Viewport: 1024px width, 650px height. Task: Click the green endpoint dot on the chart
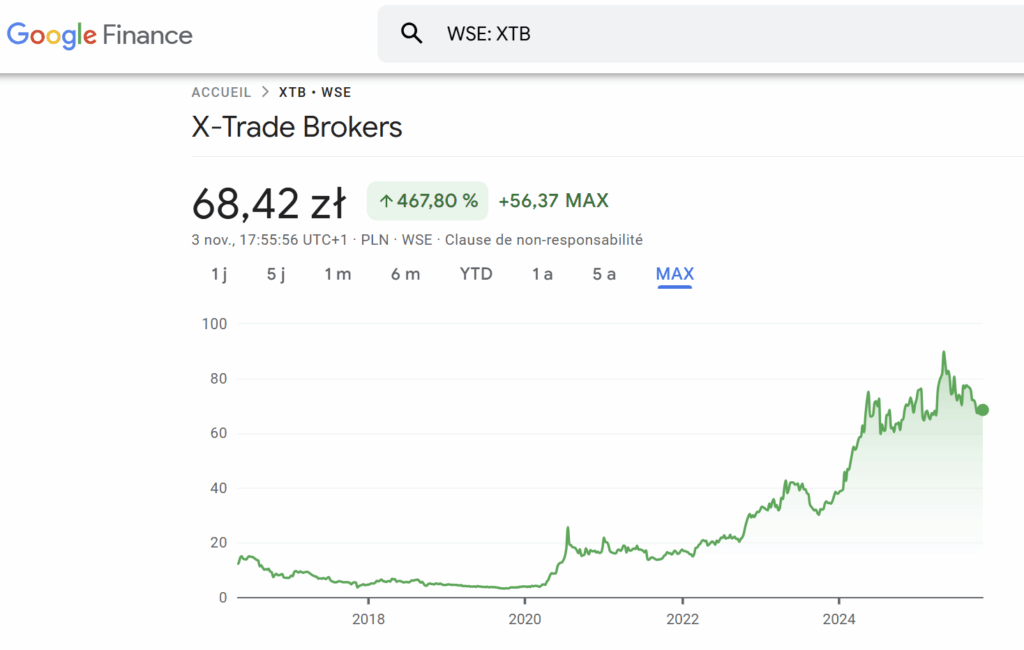[x=983, y=409]
